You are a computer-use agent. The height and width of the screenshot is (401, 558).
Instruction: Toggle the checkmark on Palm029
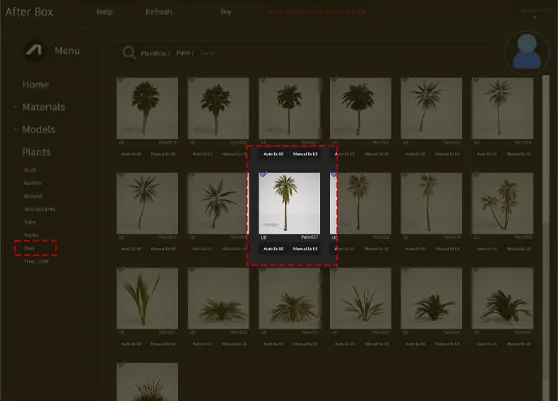(x=405, y=174)
